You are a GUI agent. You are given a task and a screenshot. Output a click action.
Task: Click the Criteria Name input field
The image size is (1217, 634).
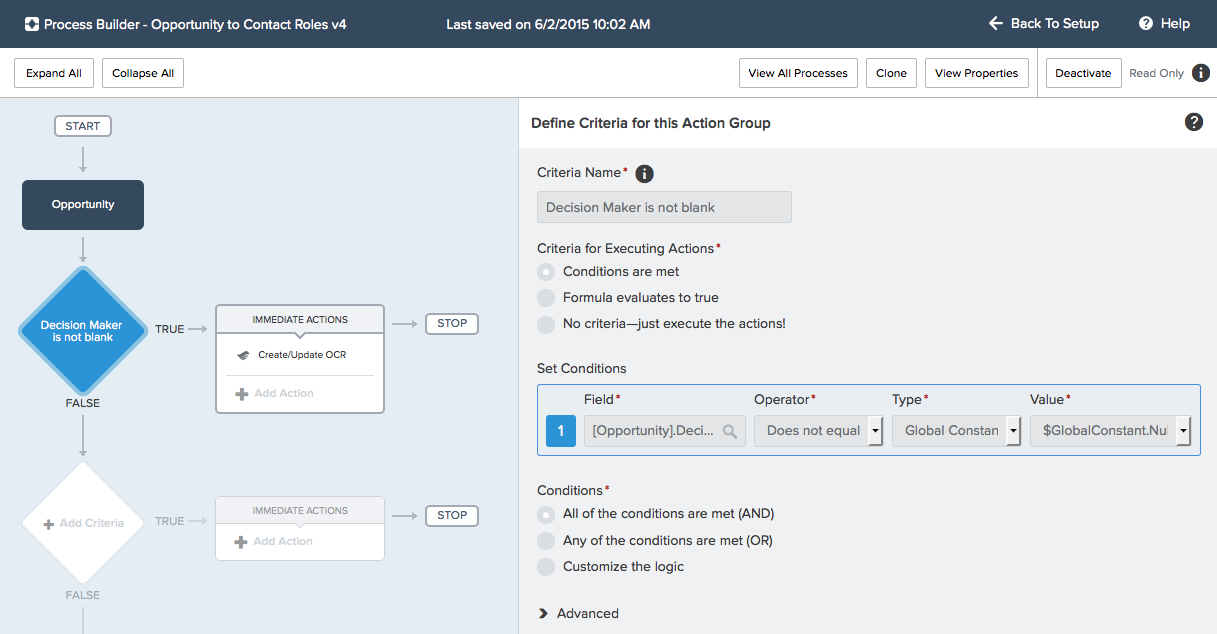[665, 207]
